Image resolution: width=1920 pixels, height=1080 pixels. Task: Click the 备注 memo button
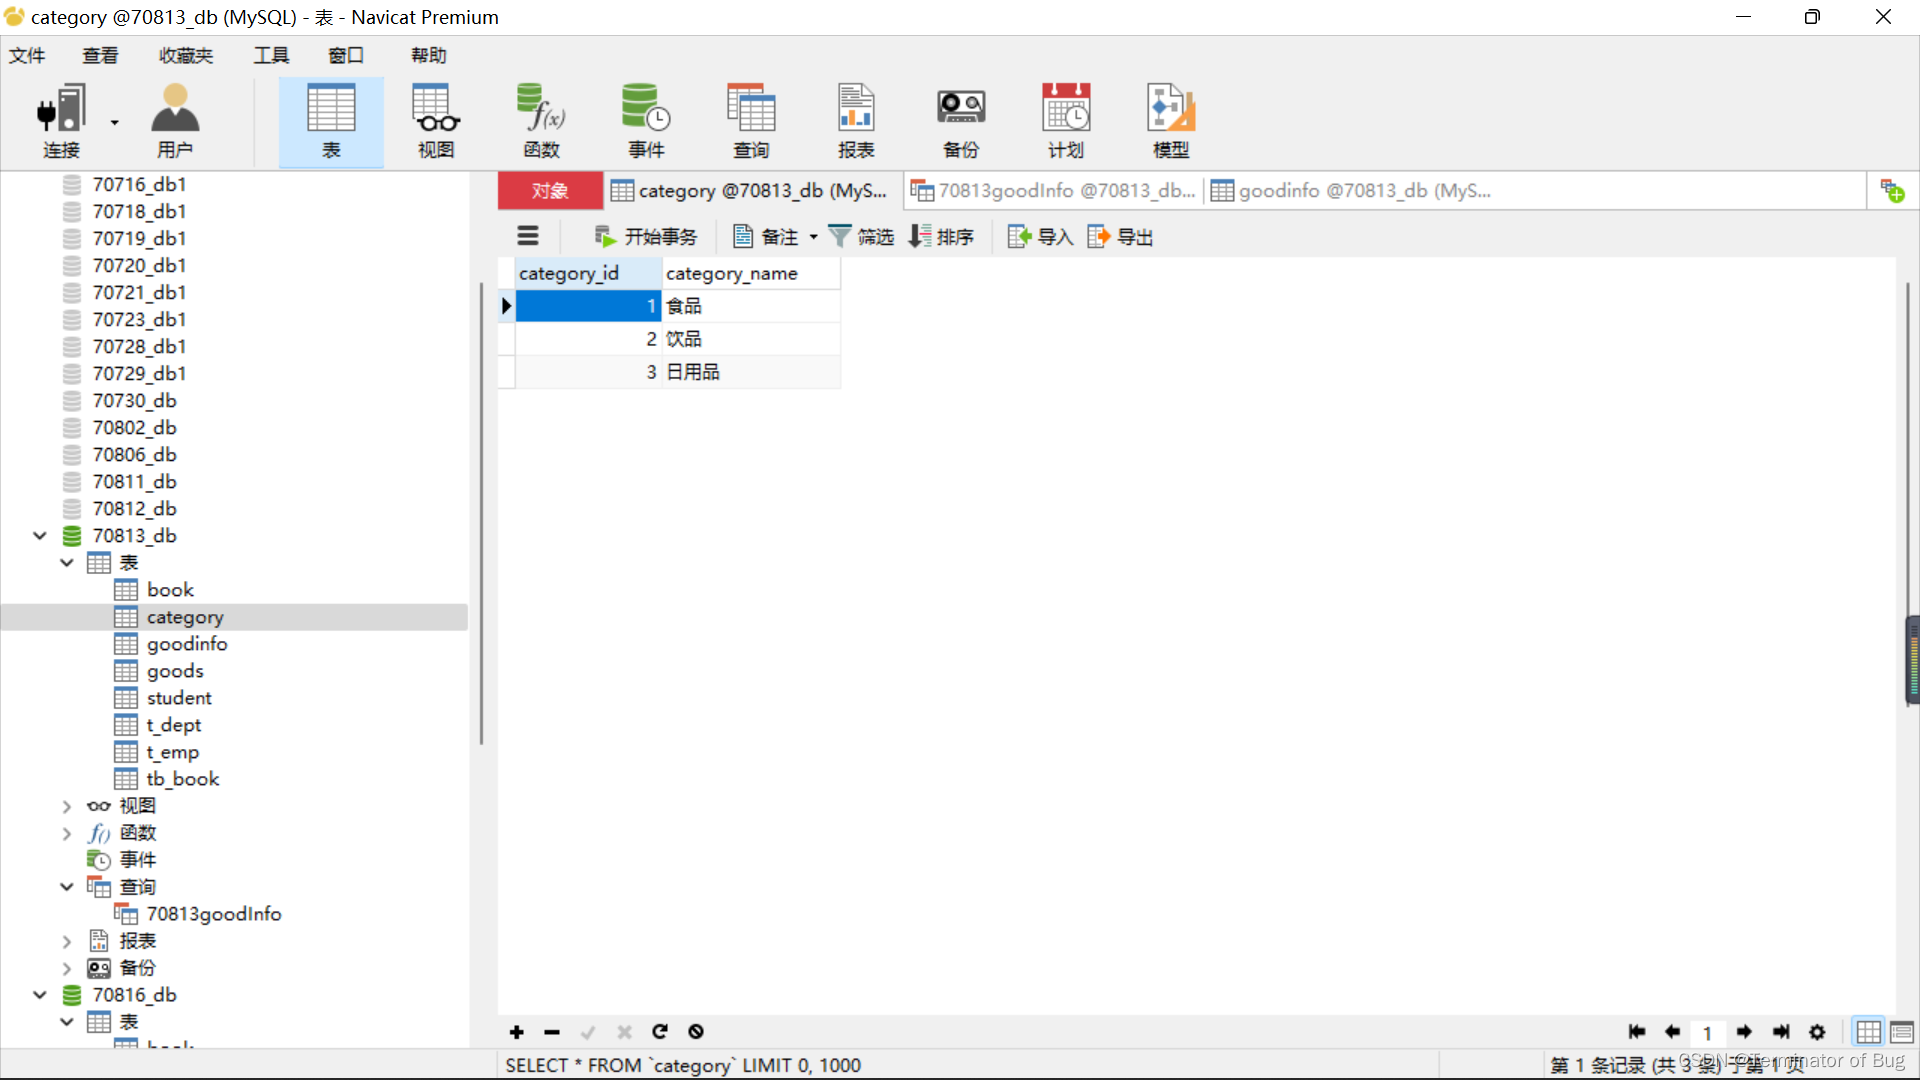point(766,236)
